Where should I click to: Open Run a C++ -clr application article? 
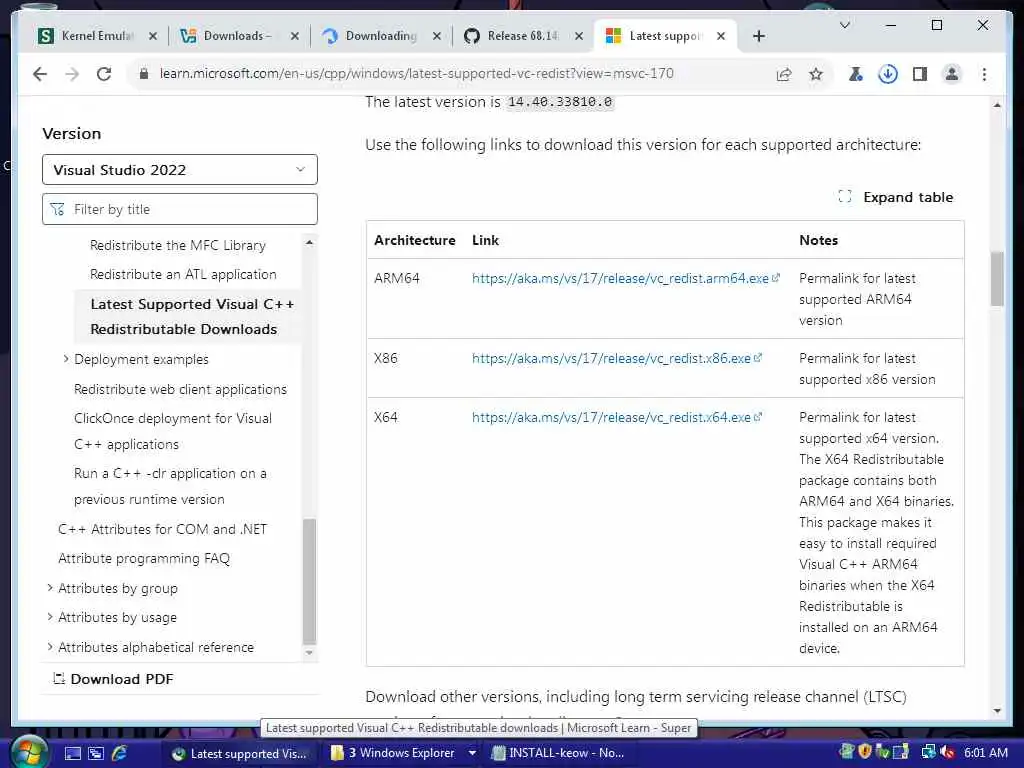pyautogui.click(x=170, y=486)
